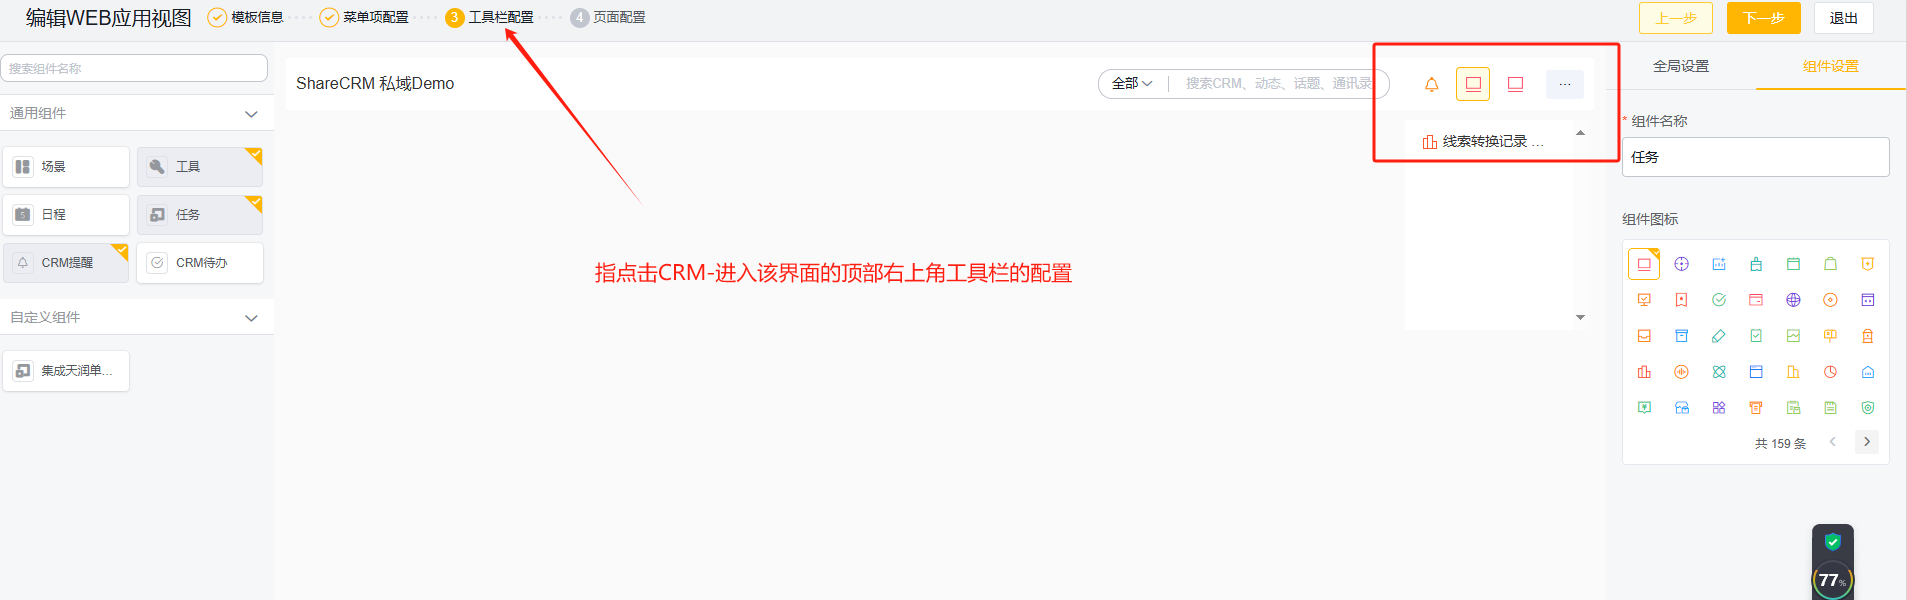1907x600 pixels.
Task: Select the crosshair target icon in the grid
Action: pyautogui.click(x=1681, y=264)
